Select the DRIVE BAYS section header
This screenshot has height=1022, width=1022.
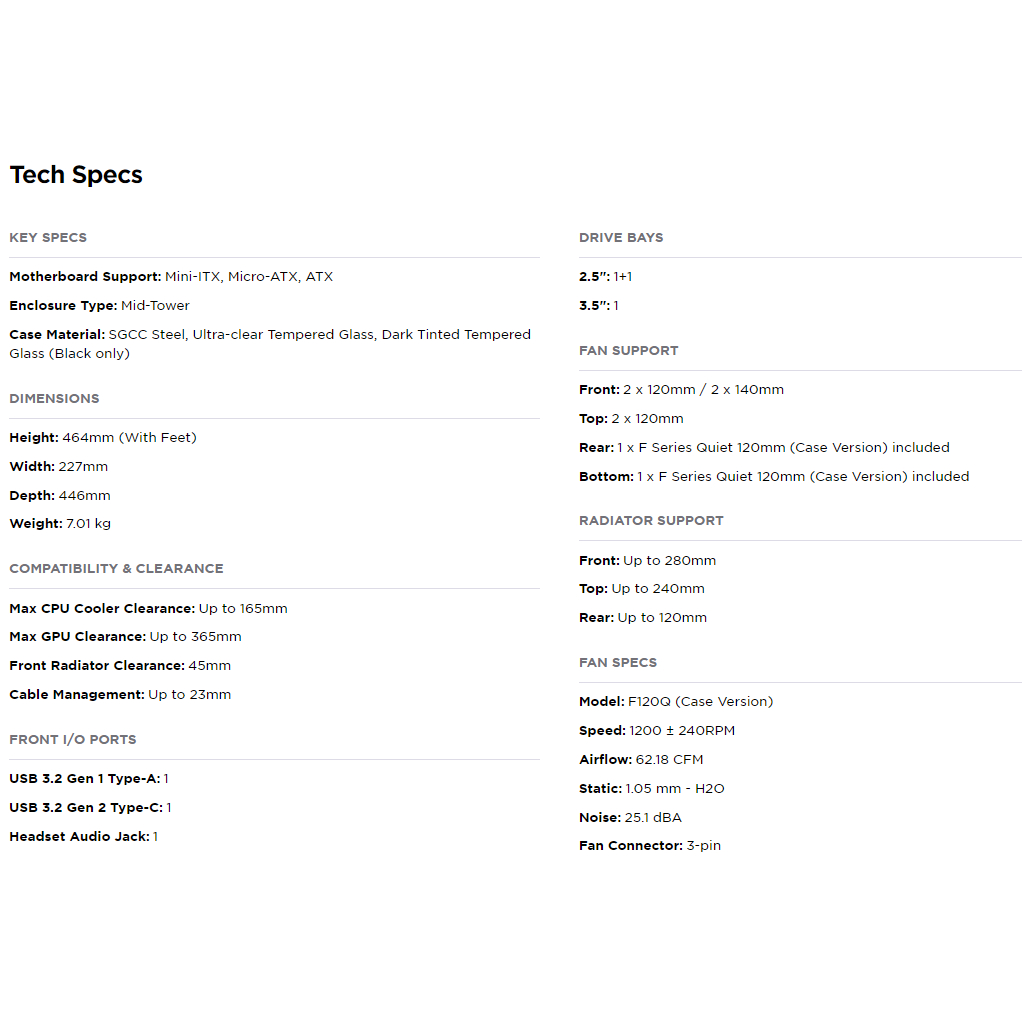tap(621, 237)
